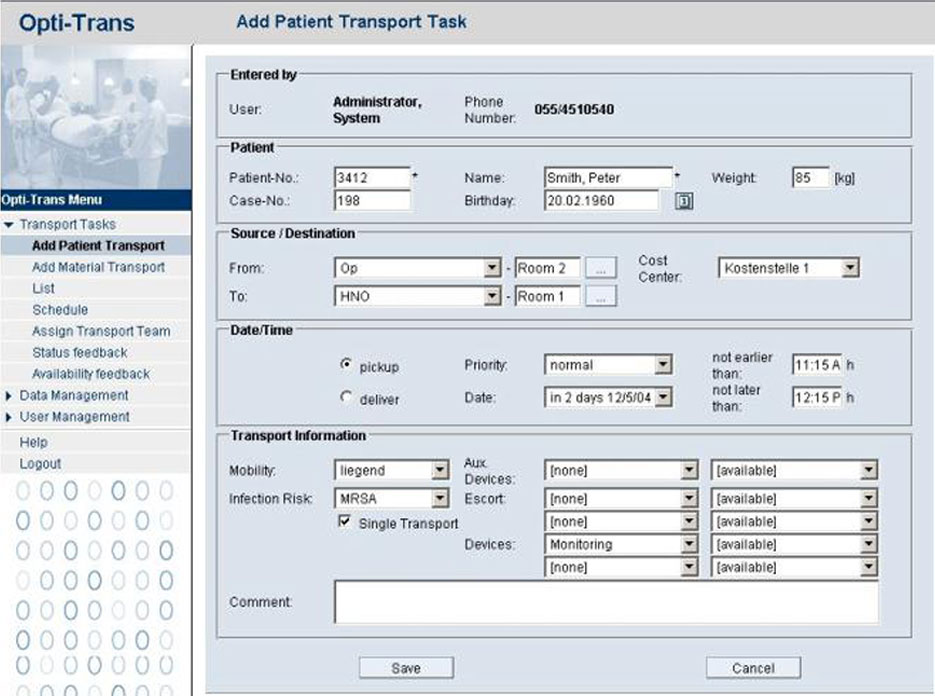Click the Administrator, System user text
This screenshot has width=935, height=696.
(x=377, y=110)
